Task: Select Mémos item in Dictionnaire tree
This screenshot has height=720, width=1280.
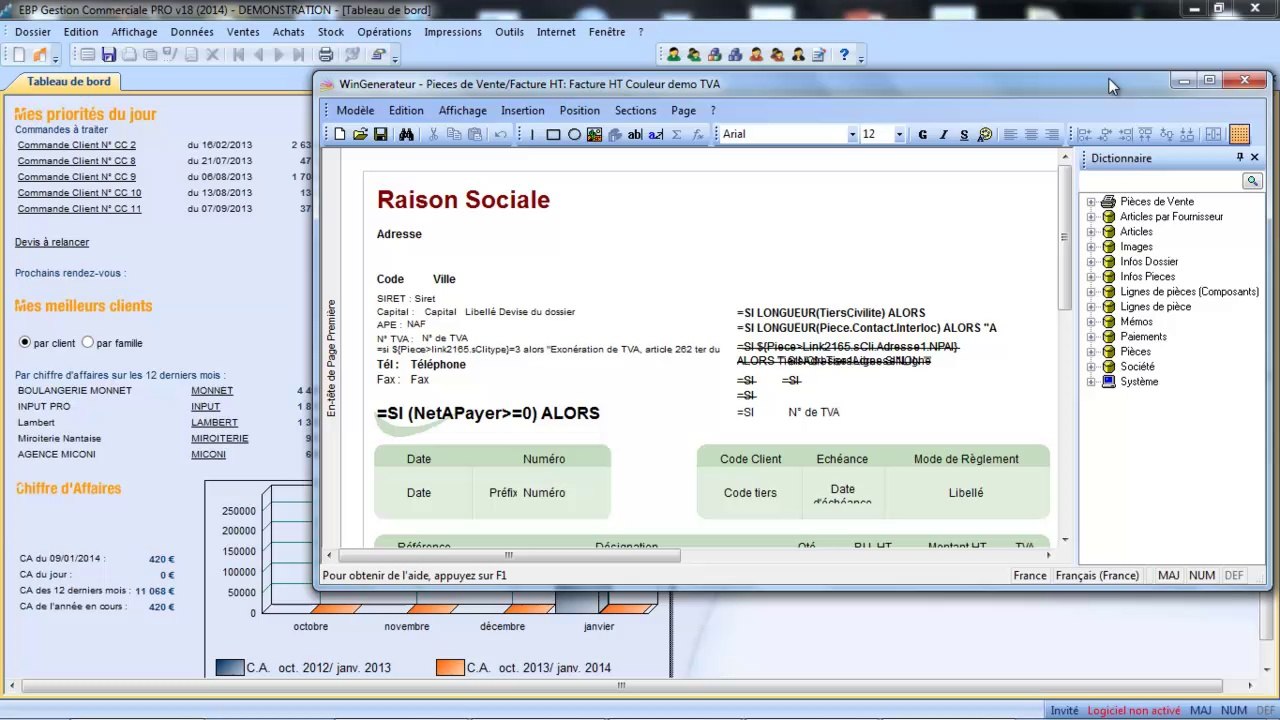Action: [x=1136, y=322]
